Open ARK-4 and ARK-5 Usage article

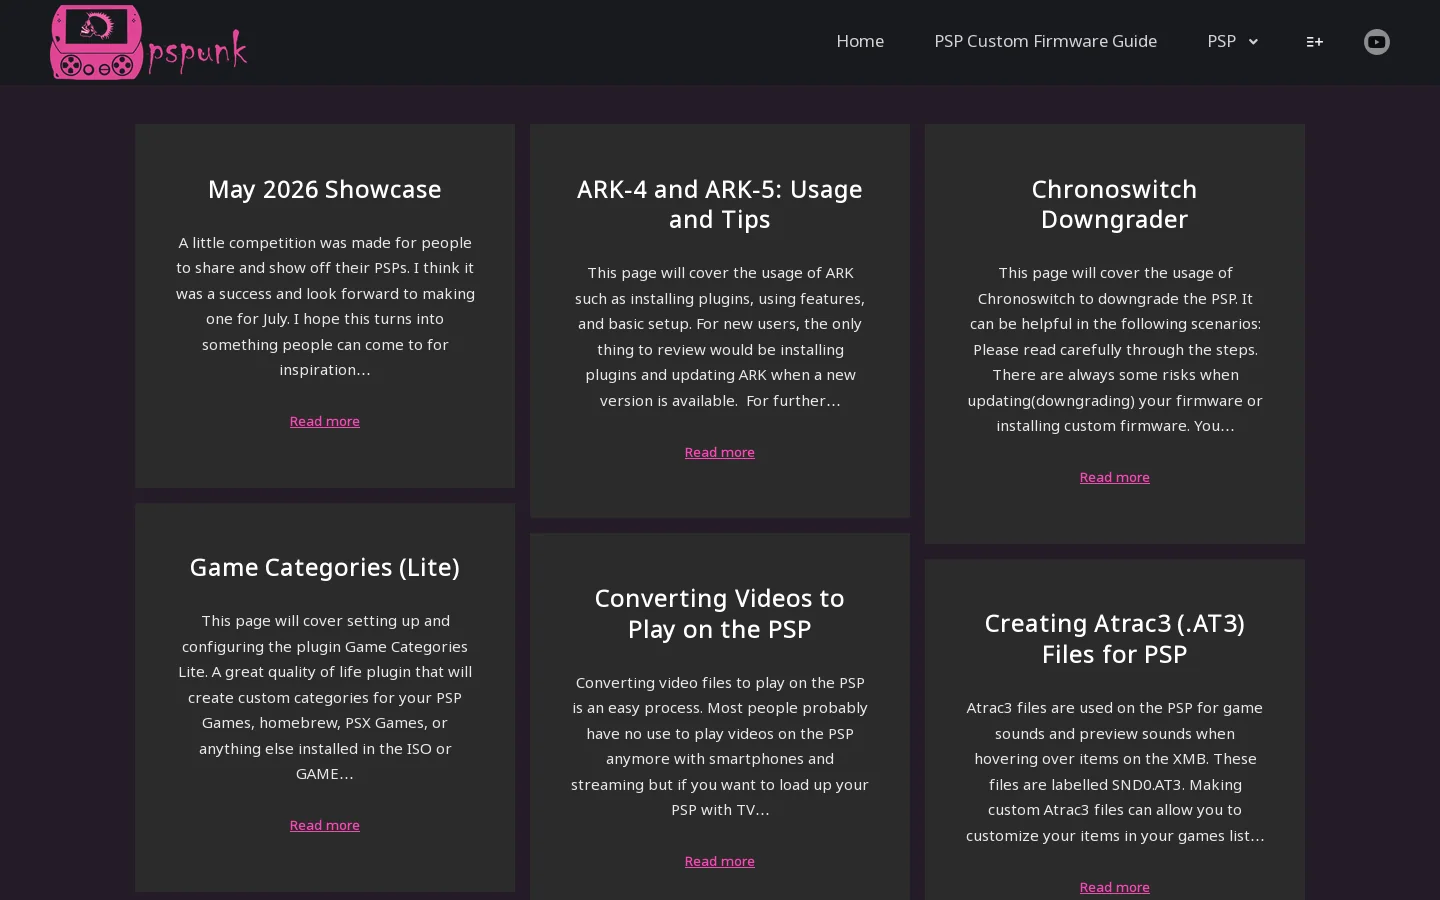720,204
